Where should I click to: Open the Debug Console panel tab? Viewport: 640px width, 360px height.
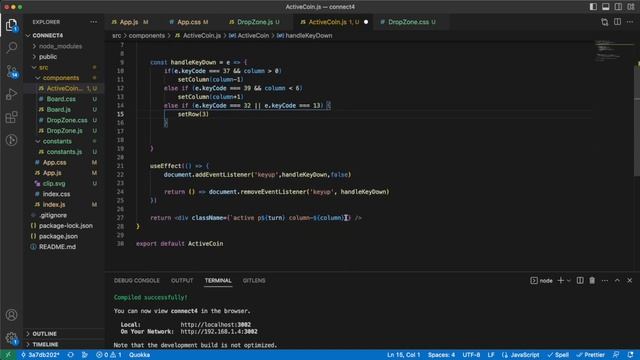click(x=137, y=280)
